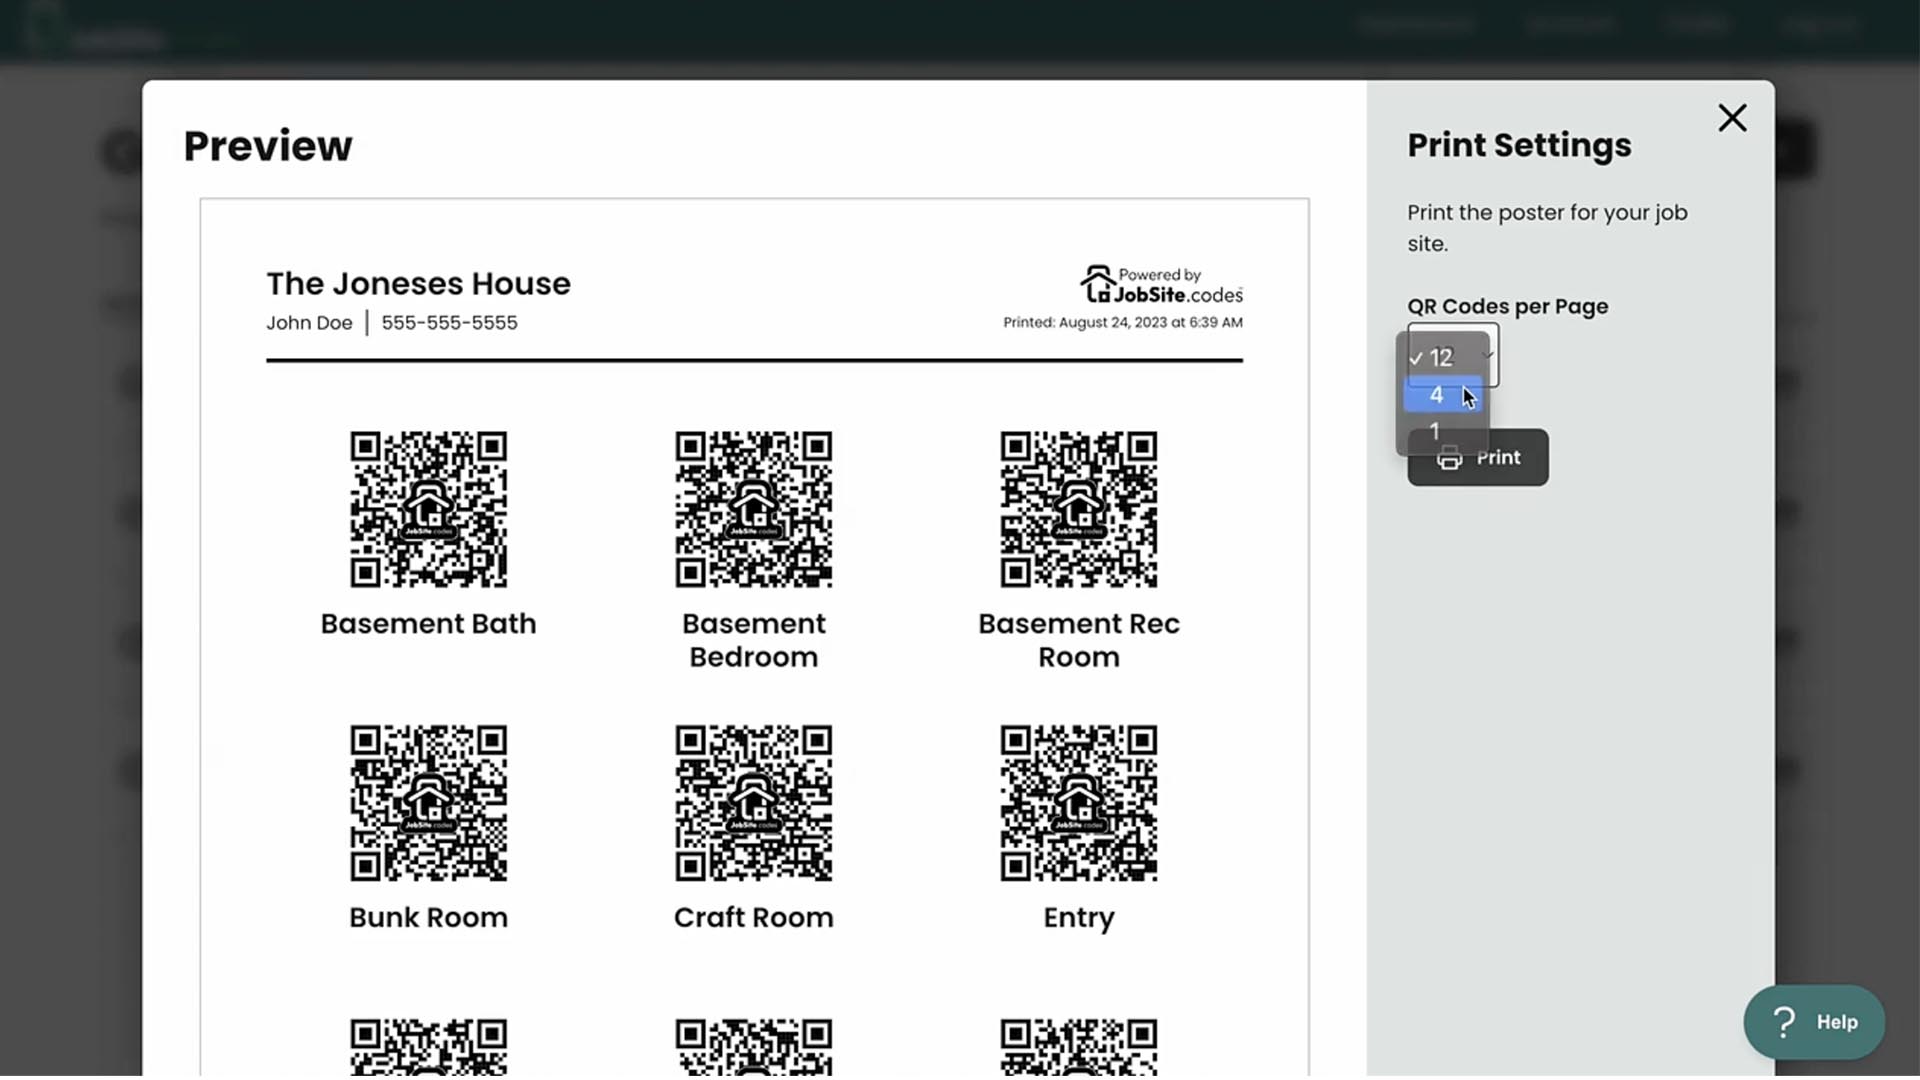Click the phone number 555-555-5555
Image resolution: width=1920 pixels, height=1080 pixels.
(449, 323)
